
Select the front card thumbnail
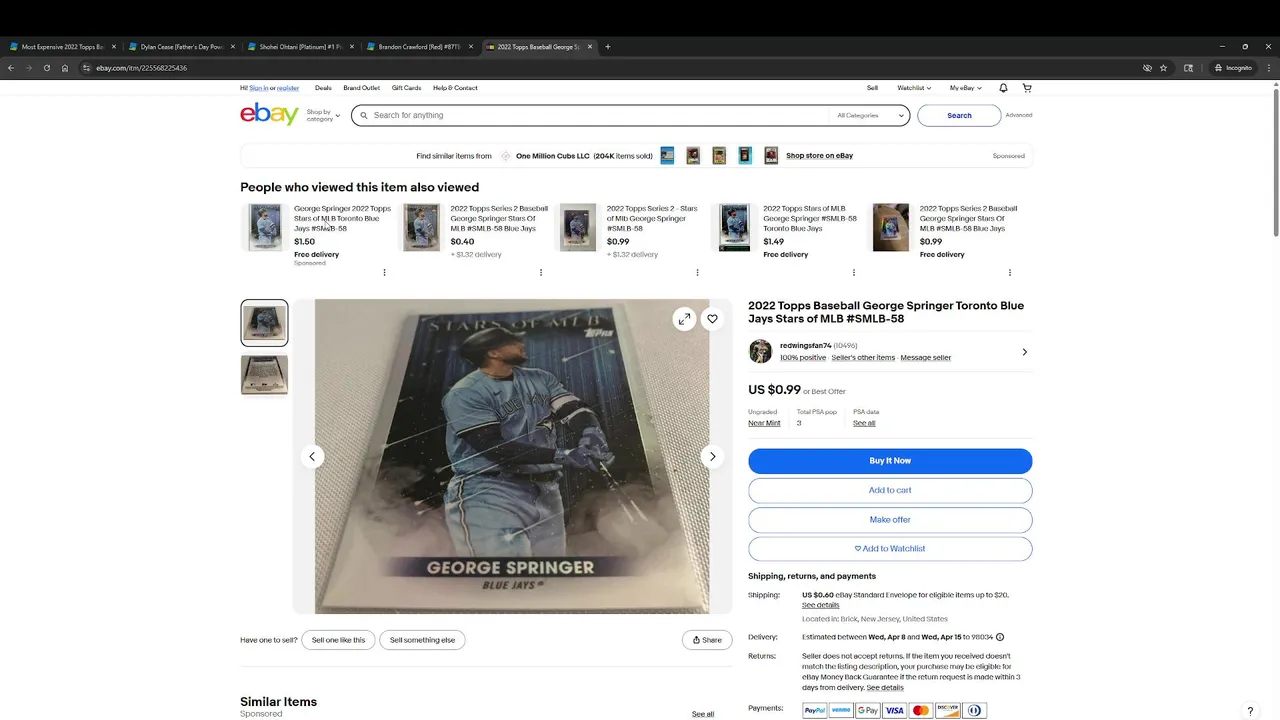click(x=264, y=323)
